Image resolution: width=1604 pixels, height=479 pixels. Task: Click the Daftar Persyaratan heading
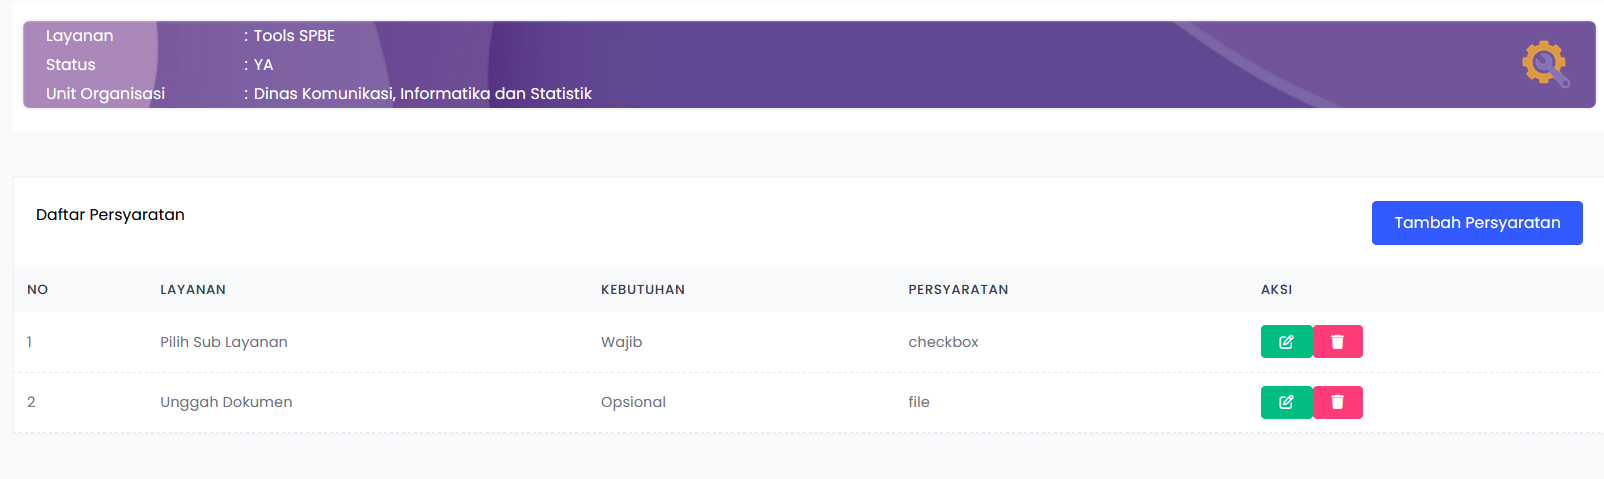[110, 215]
